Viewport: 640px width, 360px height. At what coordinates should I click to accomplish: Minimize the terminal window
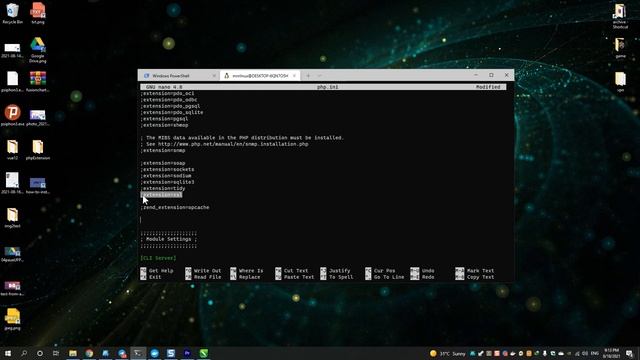tap(476, 75)
